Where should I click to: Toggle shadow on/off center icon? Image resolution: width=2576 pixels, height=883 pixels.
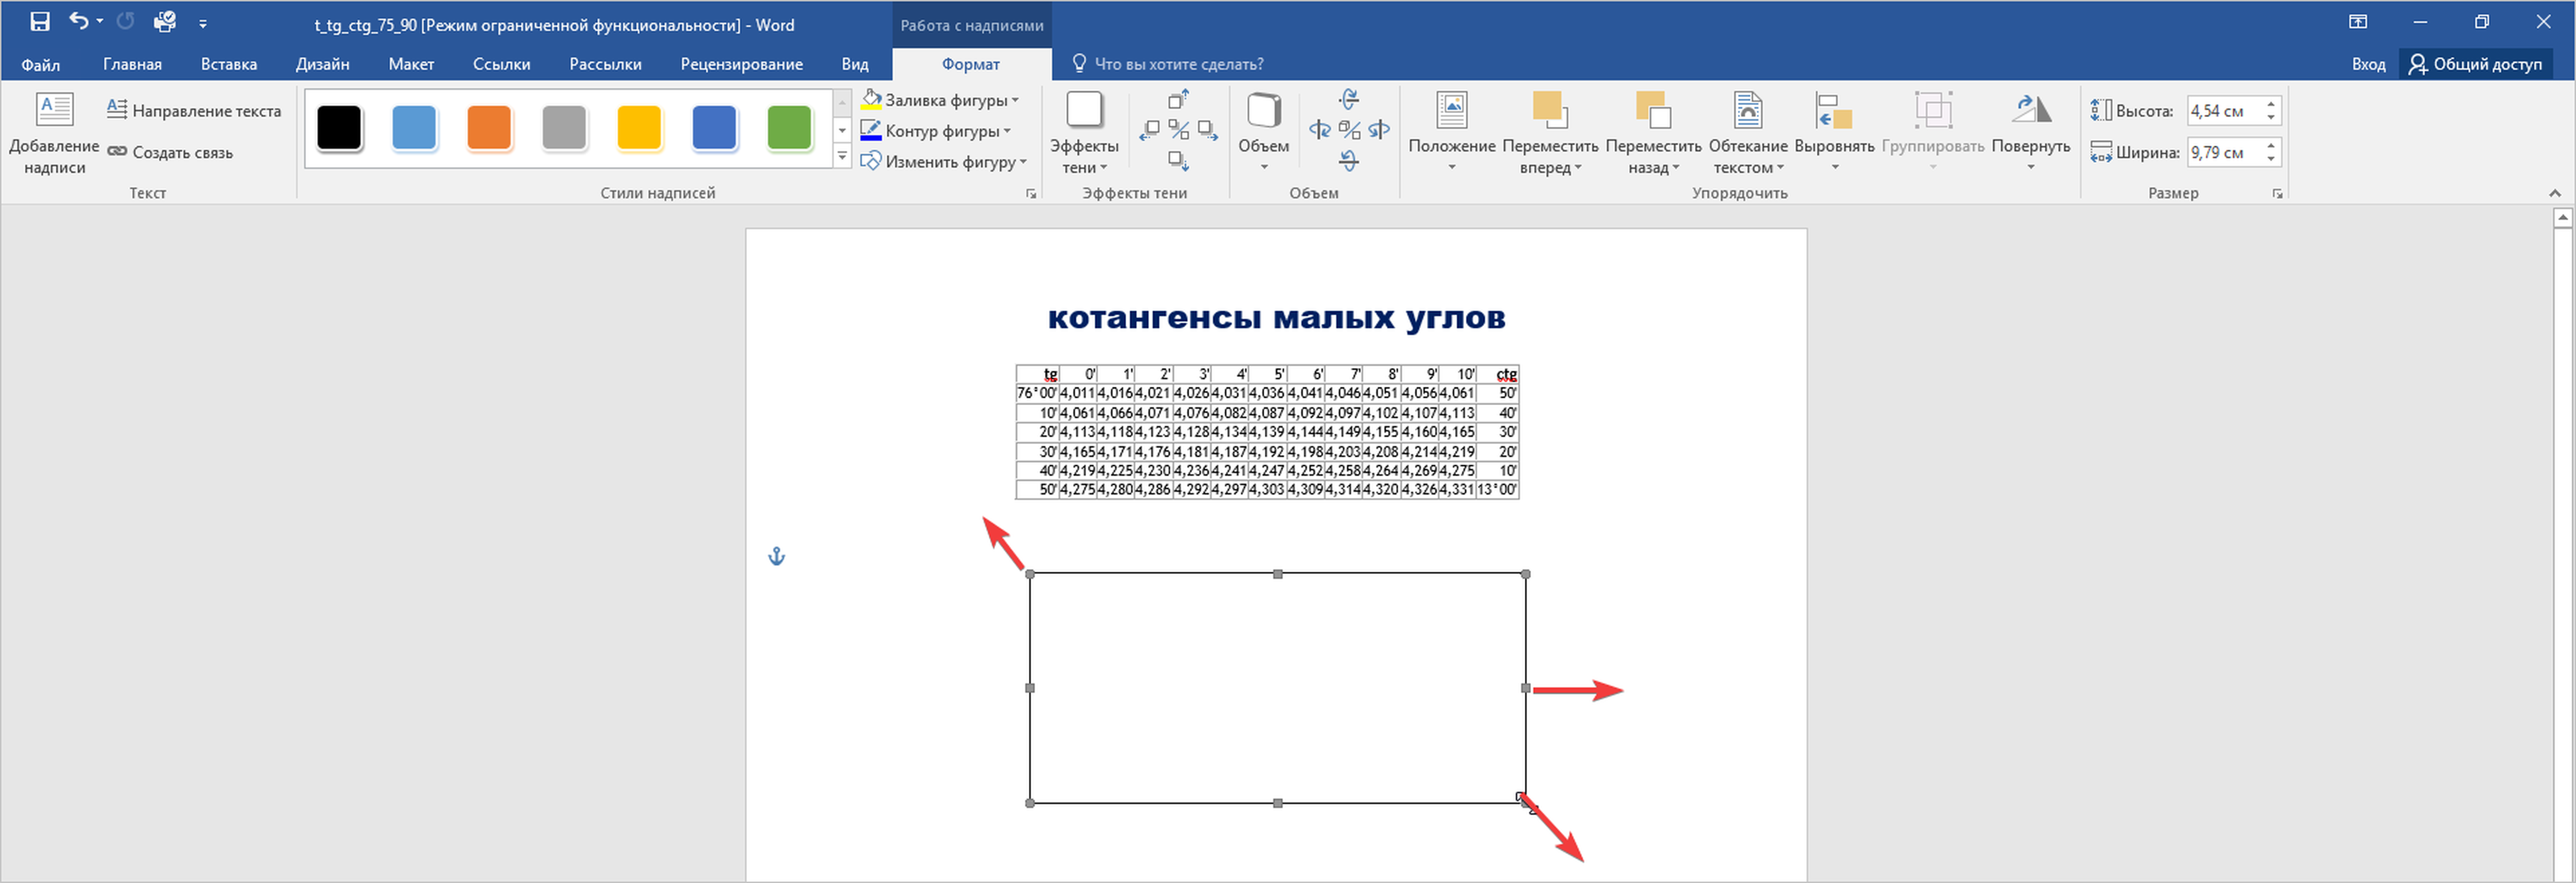click(1179, 130)
